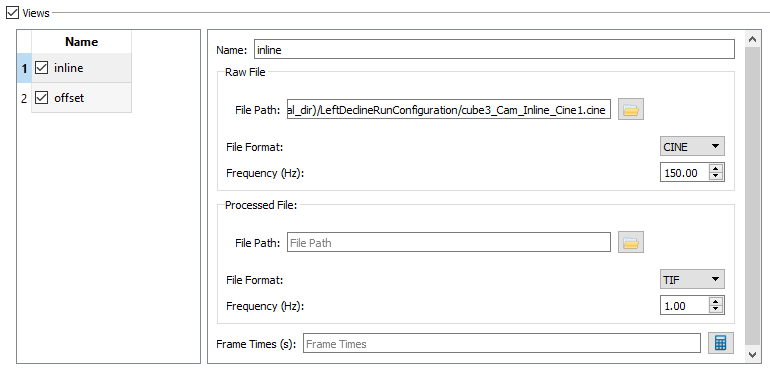Click the scrollbar down arrow
Viewport: 770px width, 374px height.
751,354
